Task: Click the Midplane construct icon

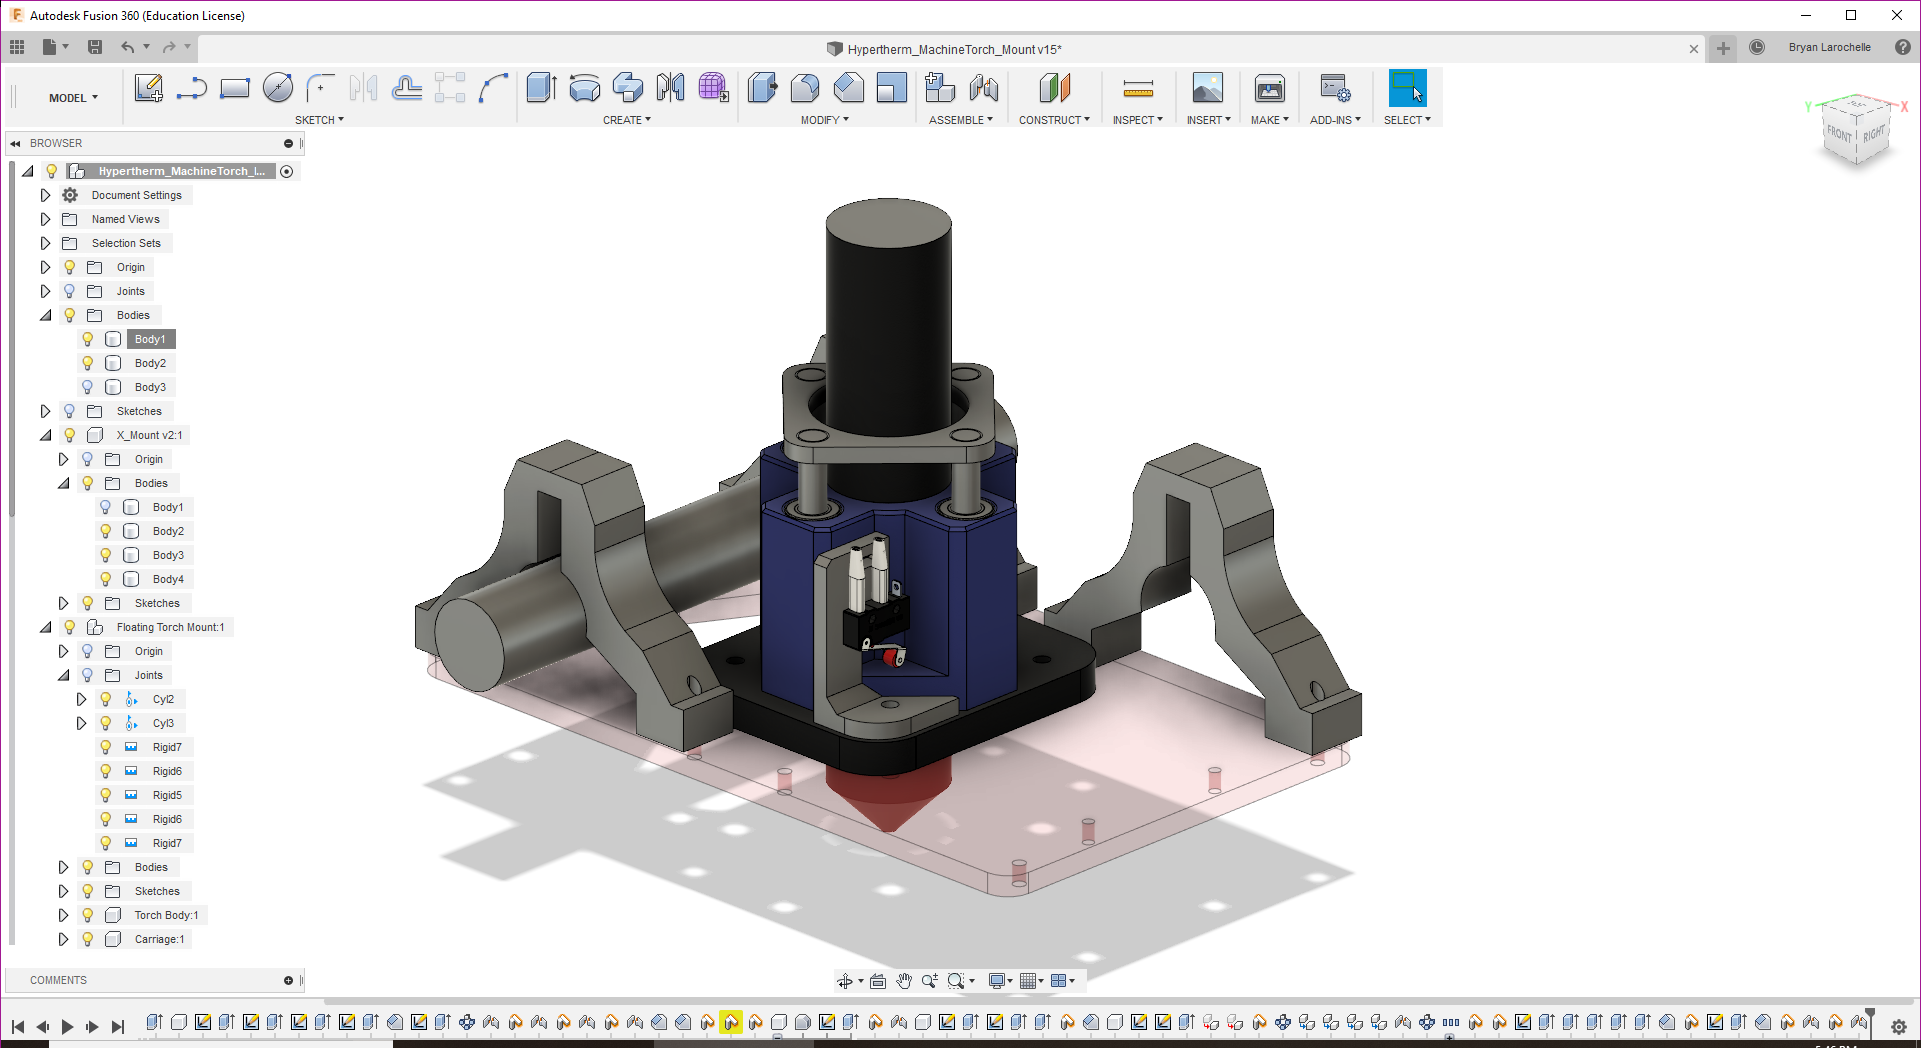Action: click(x=1054, y=88)
